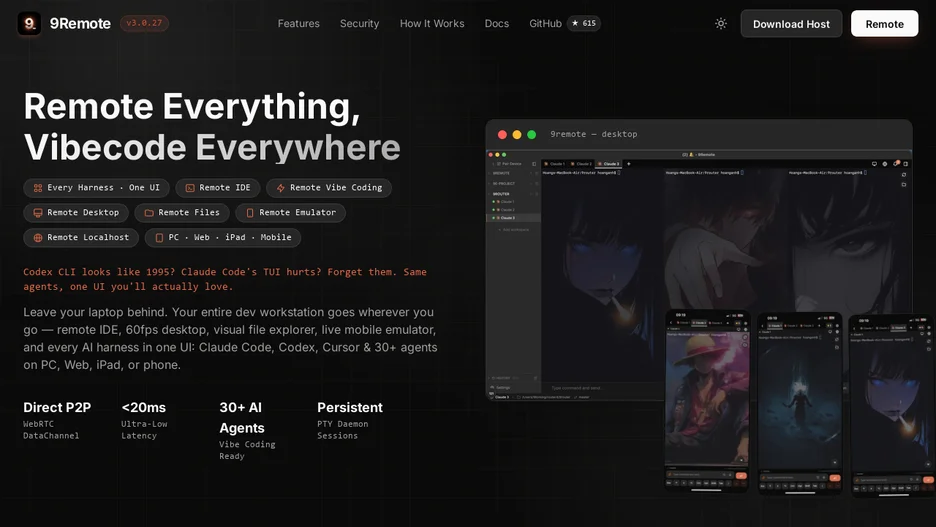
Task: Select the Remote Vibe Coding pill label
Action: tap(336, 187)
